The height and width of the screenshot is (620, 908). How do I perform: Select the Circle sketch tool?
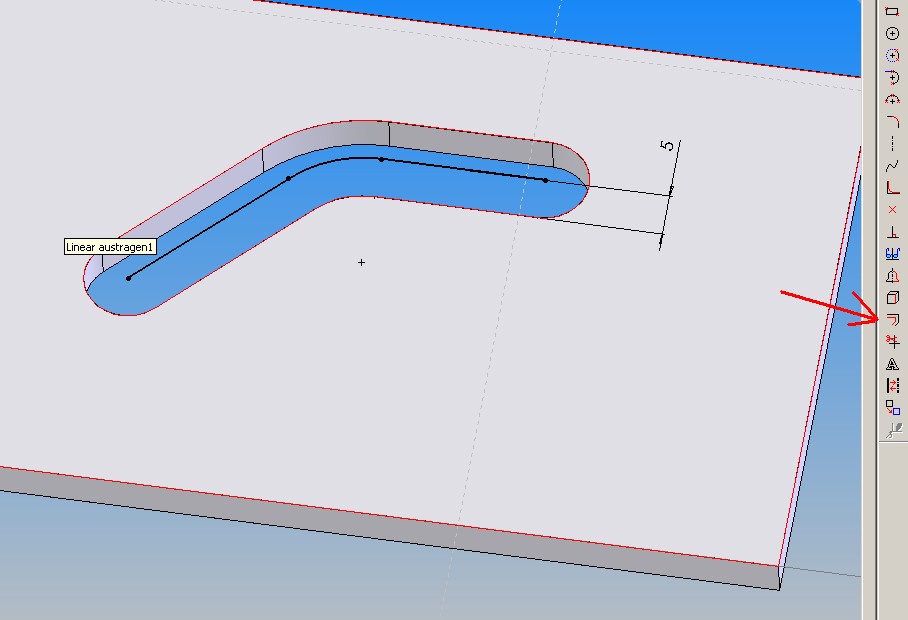coord(893,33)
